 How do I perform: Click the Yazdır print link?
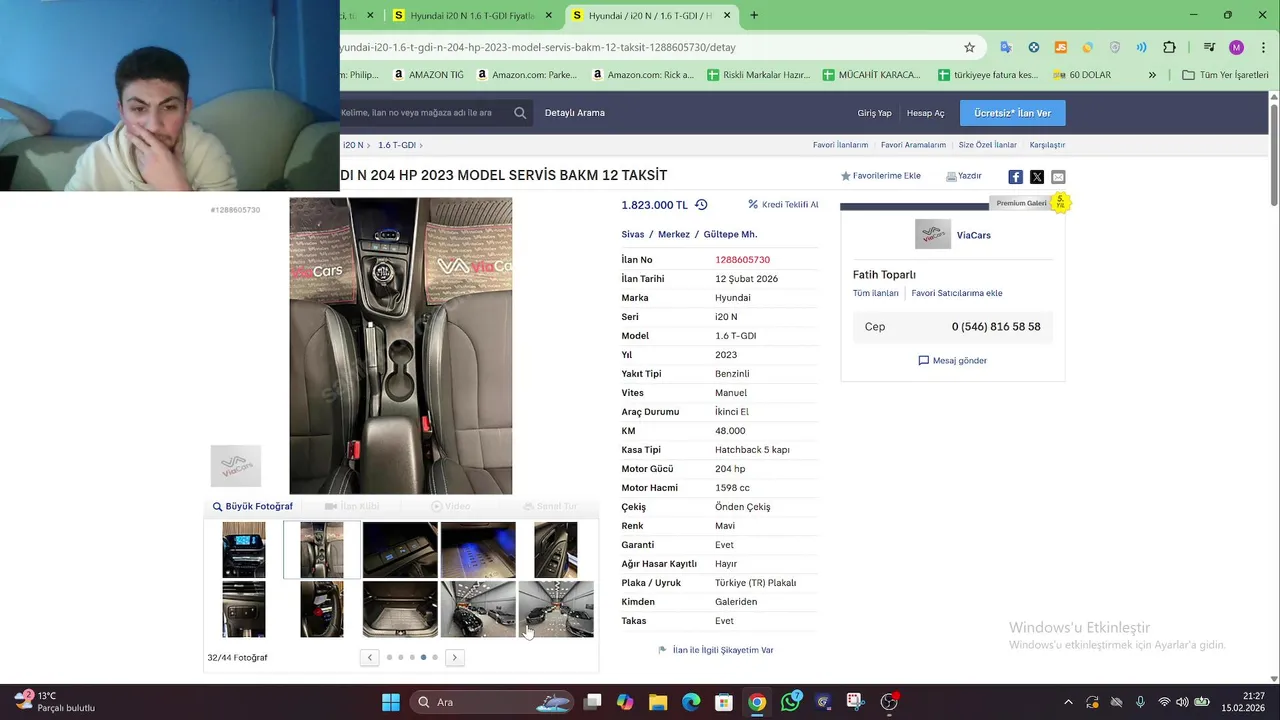964,176
